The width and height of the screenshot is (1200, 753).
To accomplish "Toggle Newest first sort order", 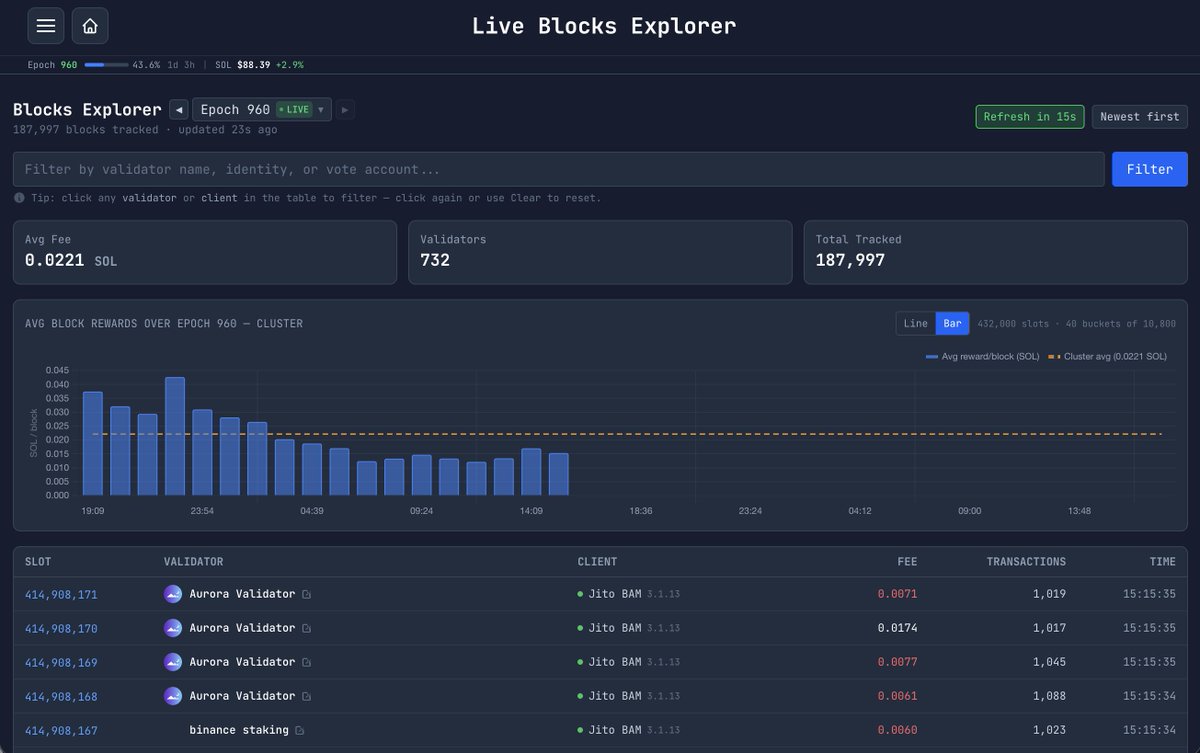I will (1140, 117).
